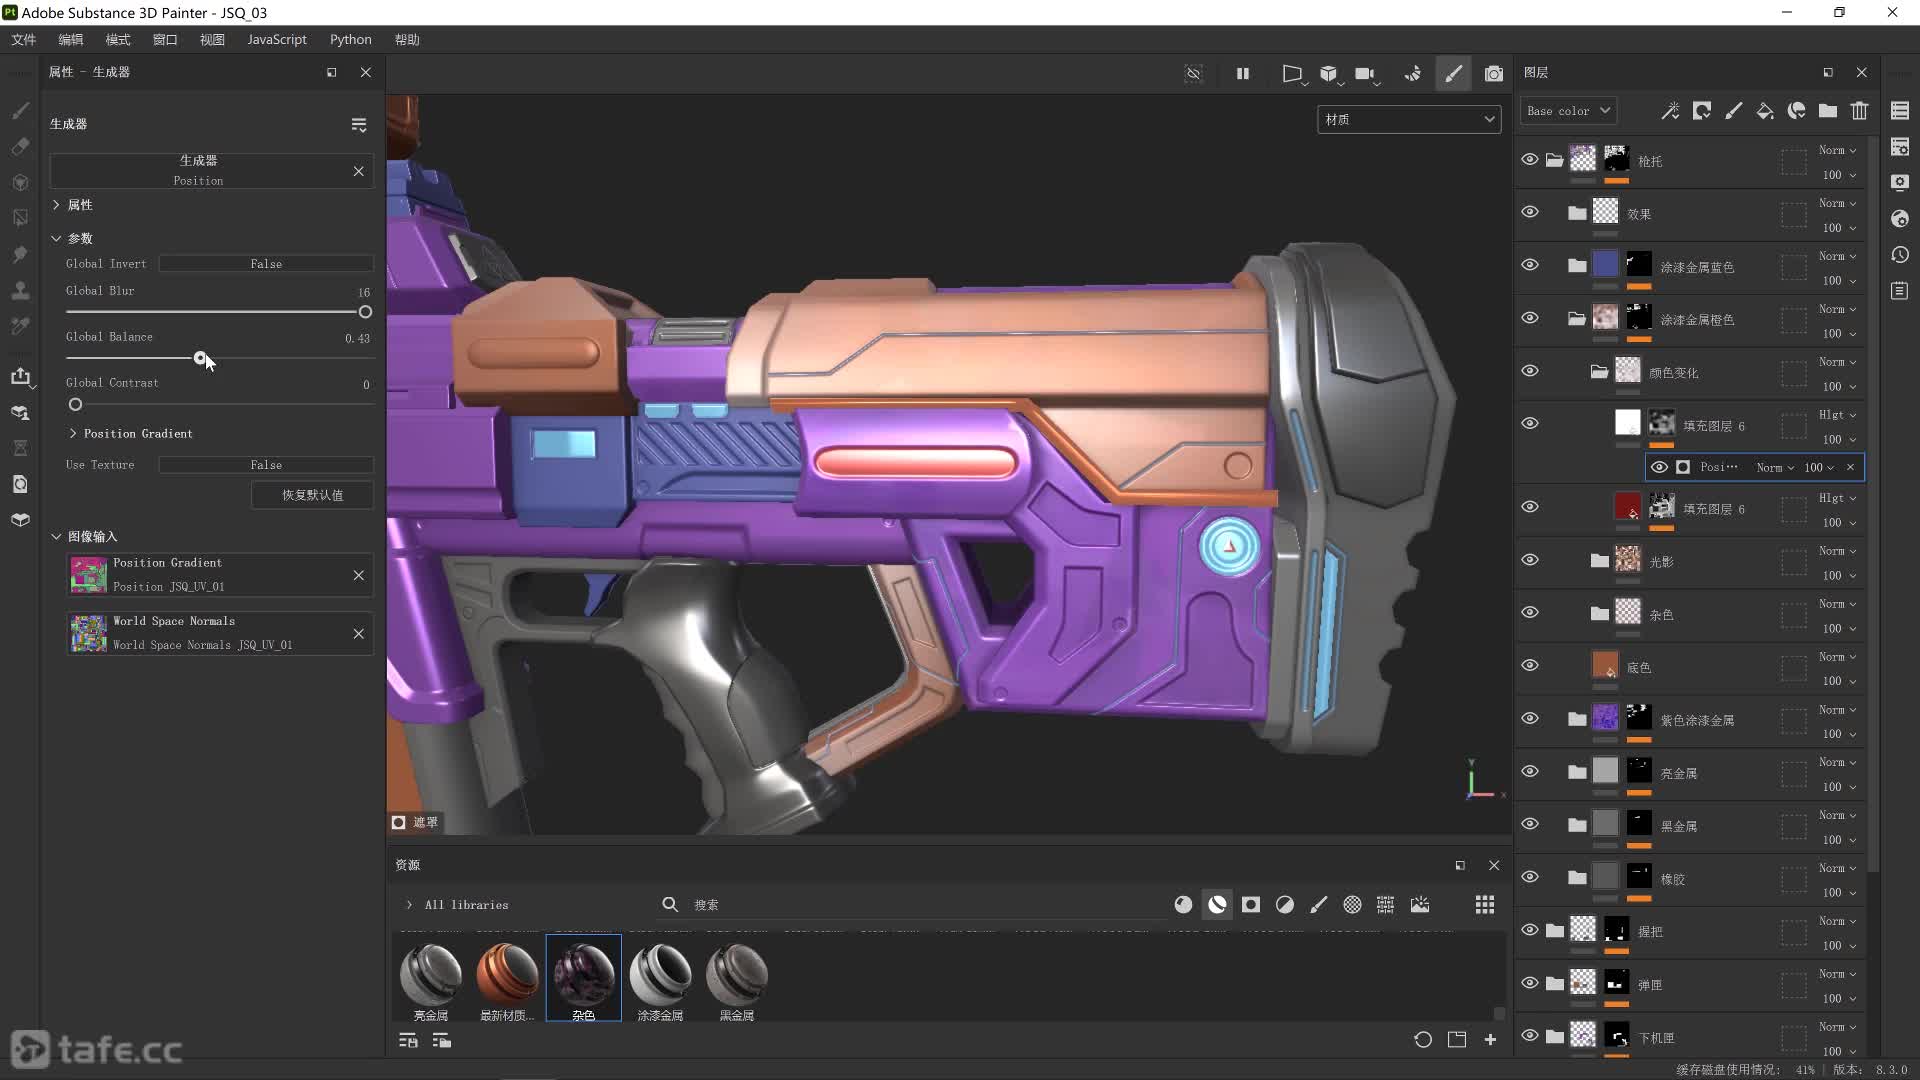Screen dimensions: 1920x1080
Task: Pause the viewport rendering
Action: click(x=1242, y=73)
